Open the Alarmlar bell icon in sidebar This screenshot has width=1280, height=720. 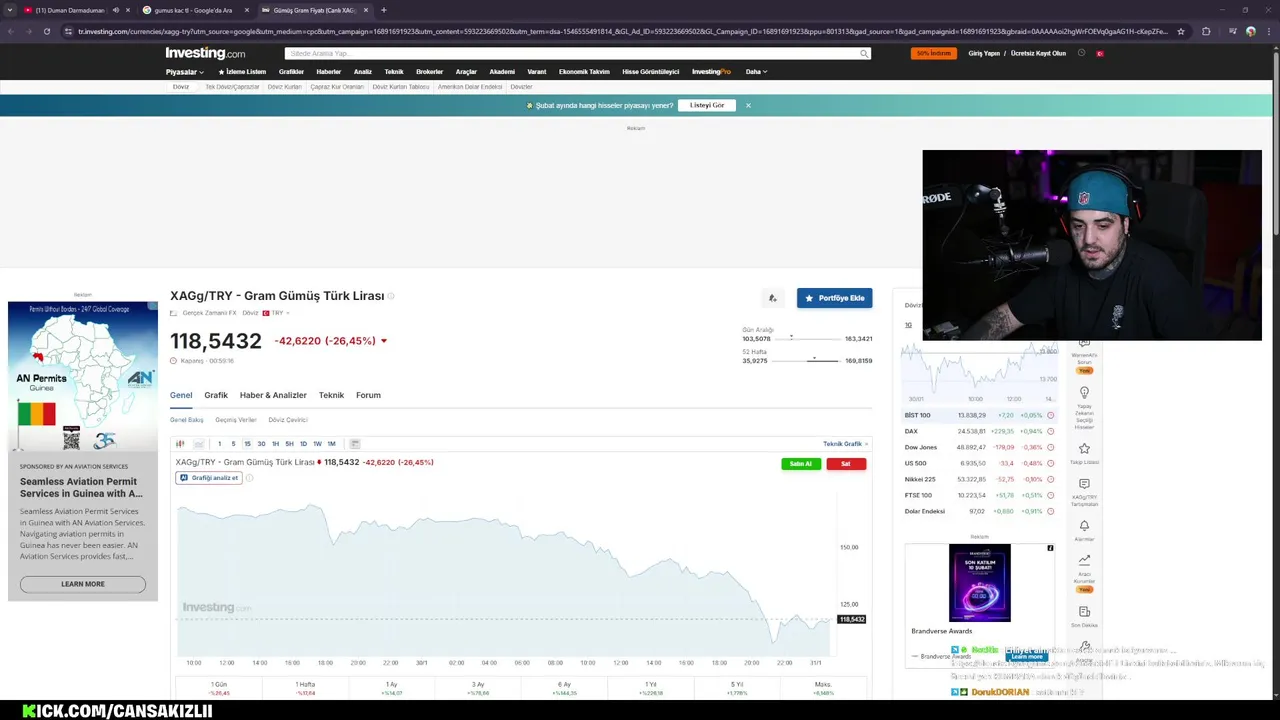click(1084, 526)
